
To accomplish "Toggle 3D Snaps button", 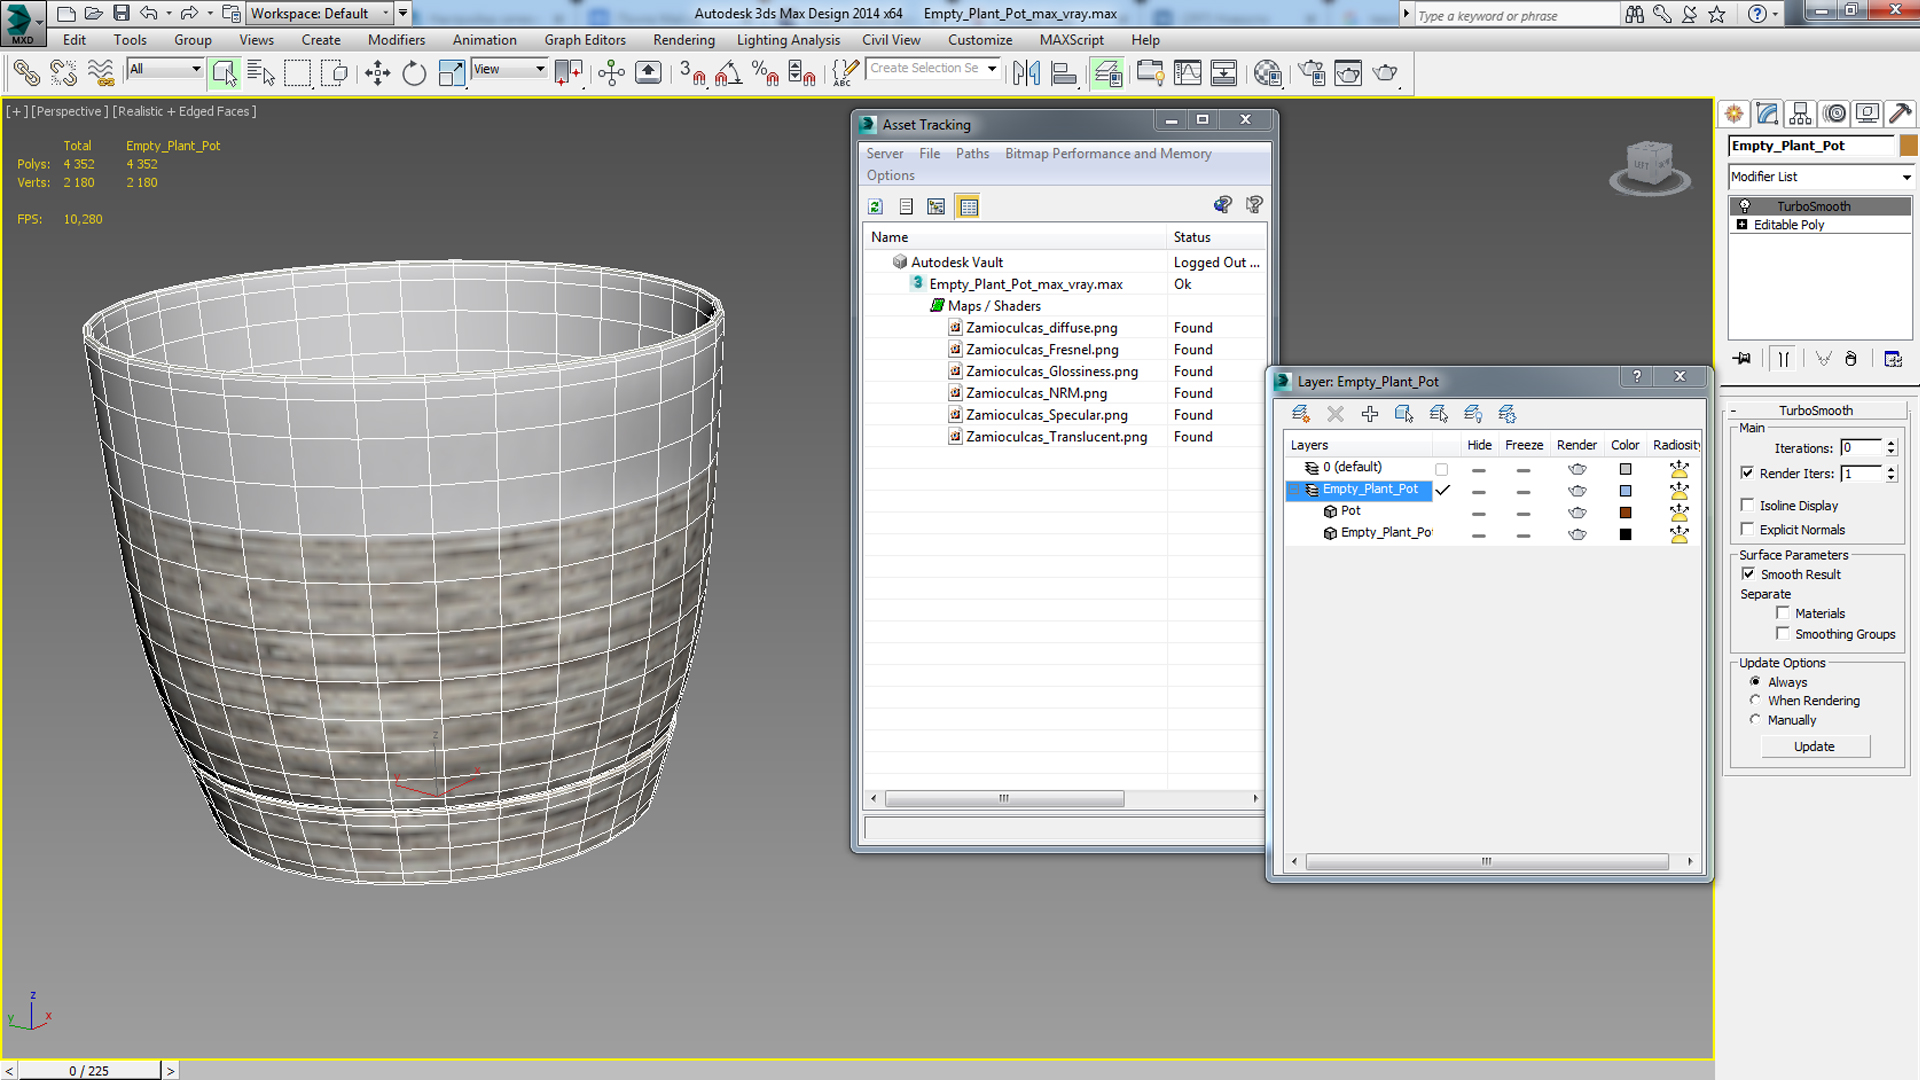I will 691,73.
